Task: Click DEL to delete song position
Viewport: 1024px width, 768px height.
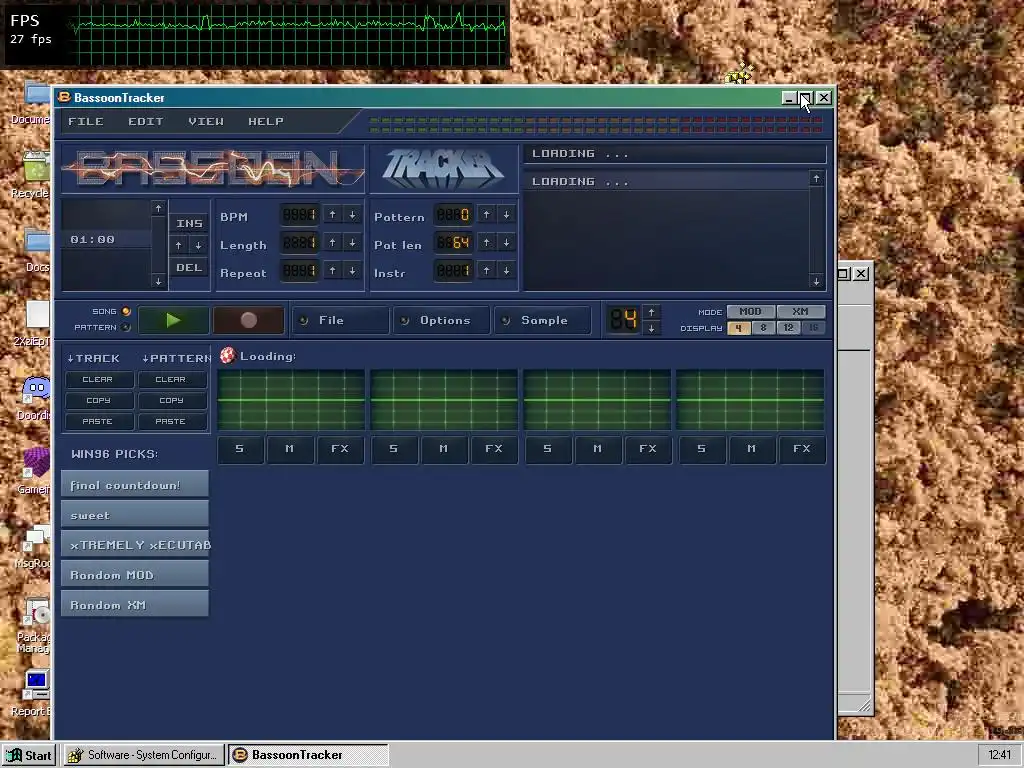Action: pos(189,267)
